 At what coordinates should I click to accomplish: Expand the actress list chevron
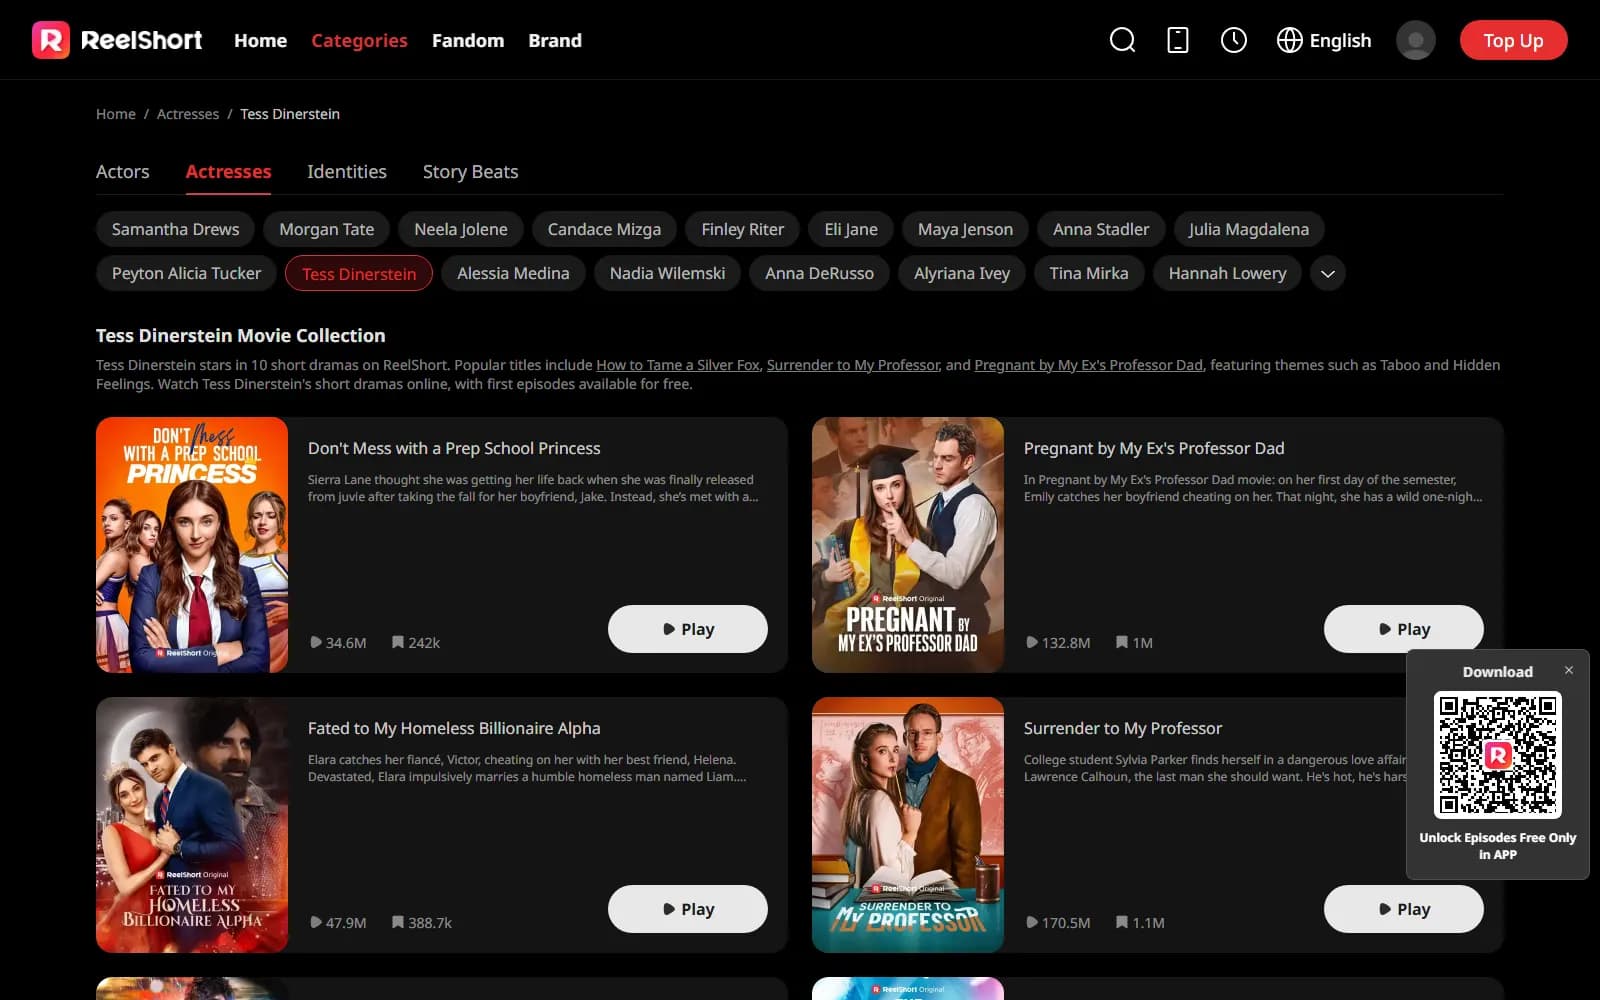(1327, 273)
